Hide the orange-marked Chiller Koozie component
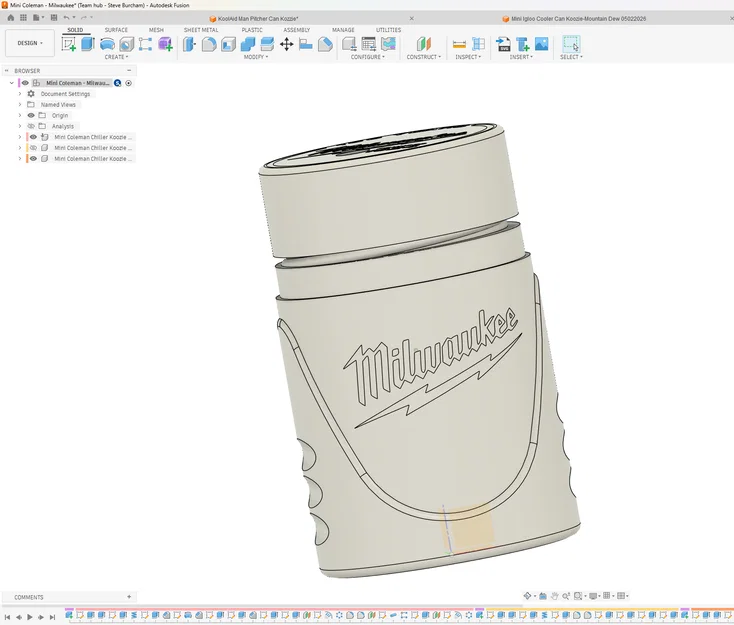 33,159
